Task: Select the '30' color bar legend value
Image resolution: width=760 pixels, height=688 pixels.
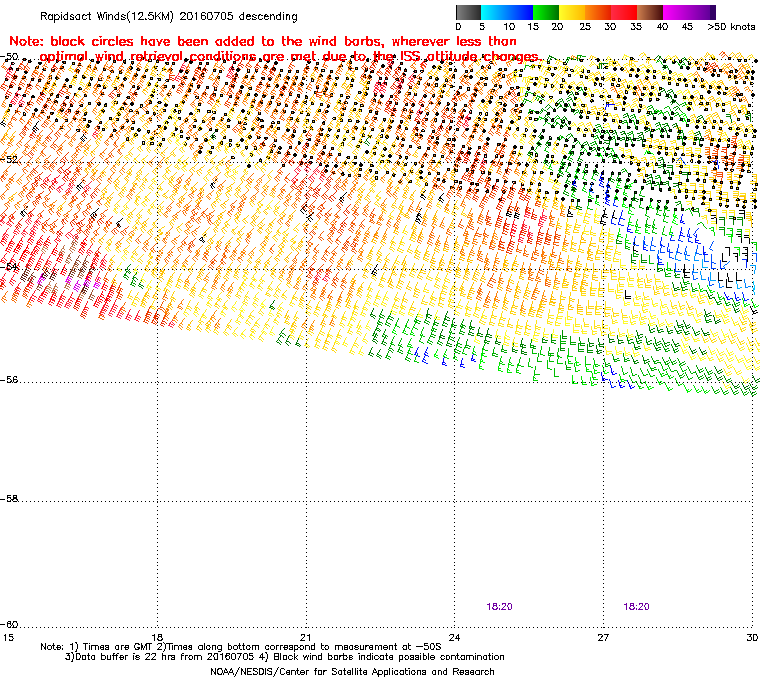Action: click(x=610, y=27)
